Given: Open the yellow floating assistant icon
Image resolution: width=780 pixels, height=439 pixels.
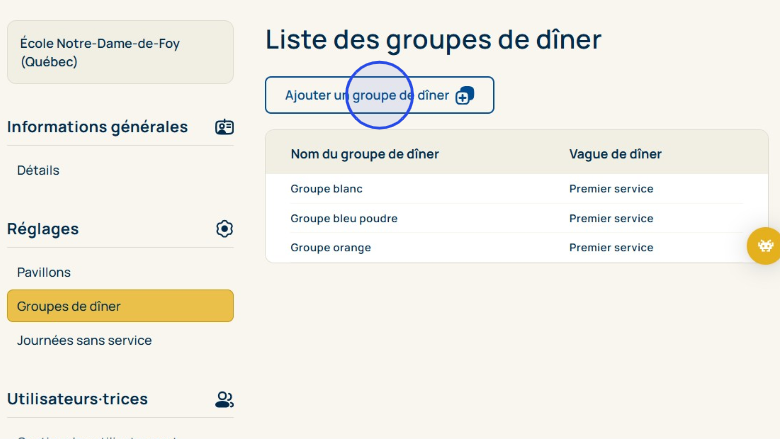Looking at the screenshot, I should coord(765,246).
